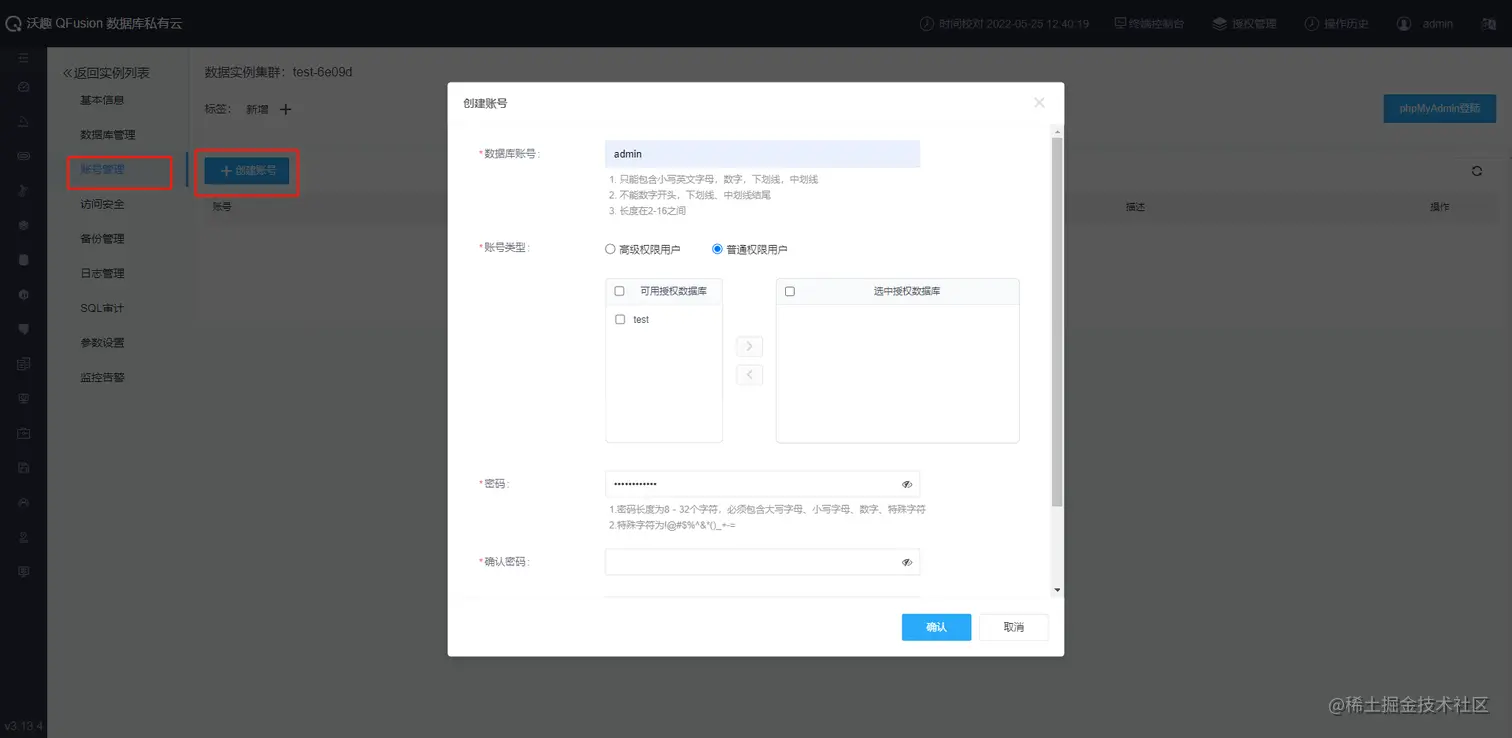Click the dialog vertical scrollbar thumb
Screen dimensions: 1512x738
coord(1058,320)
